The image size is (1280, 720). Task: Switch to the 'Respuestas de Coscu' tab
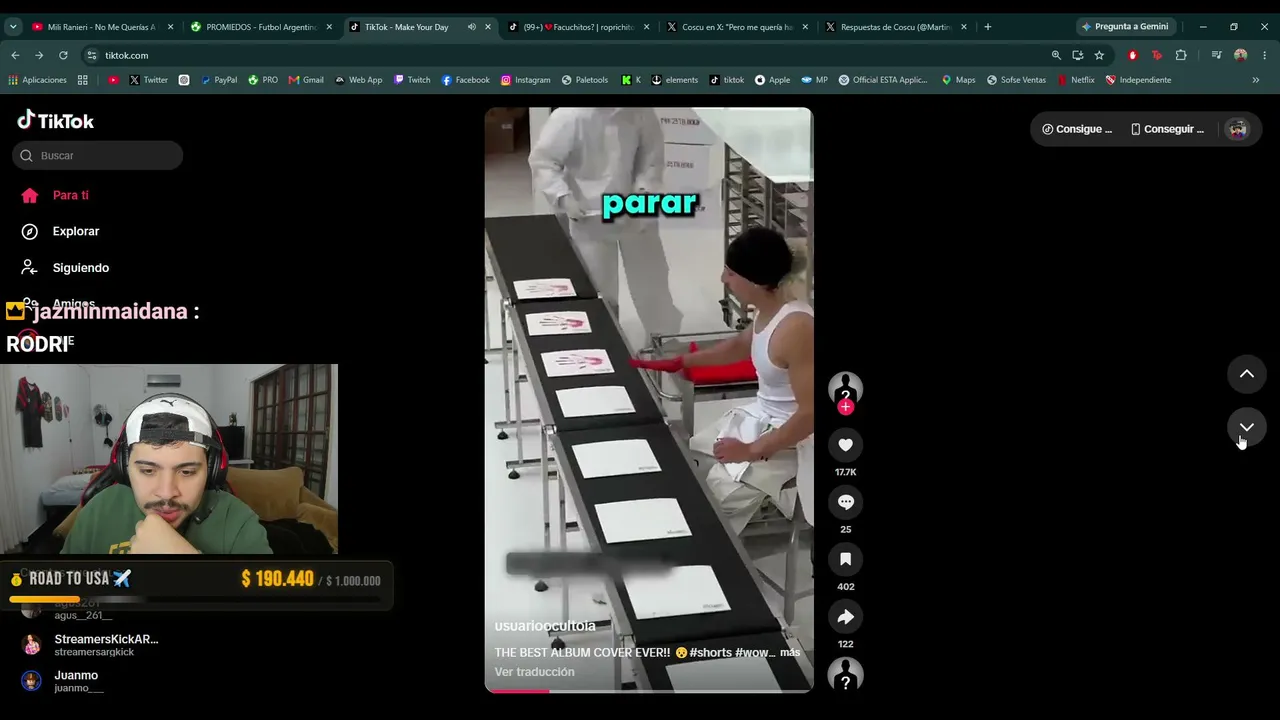[896, 27]
